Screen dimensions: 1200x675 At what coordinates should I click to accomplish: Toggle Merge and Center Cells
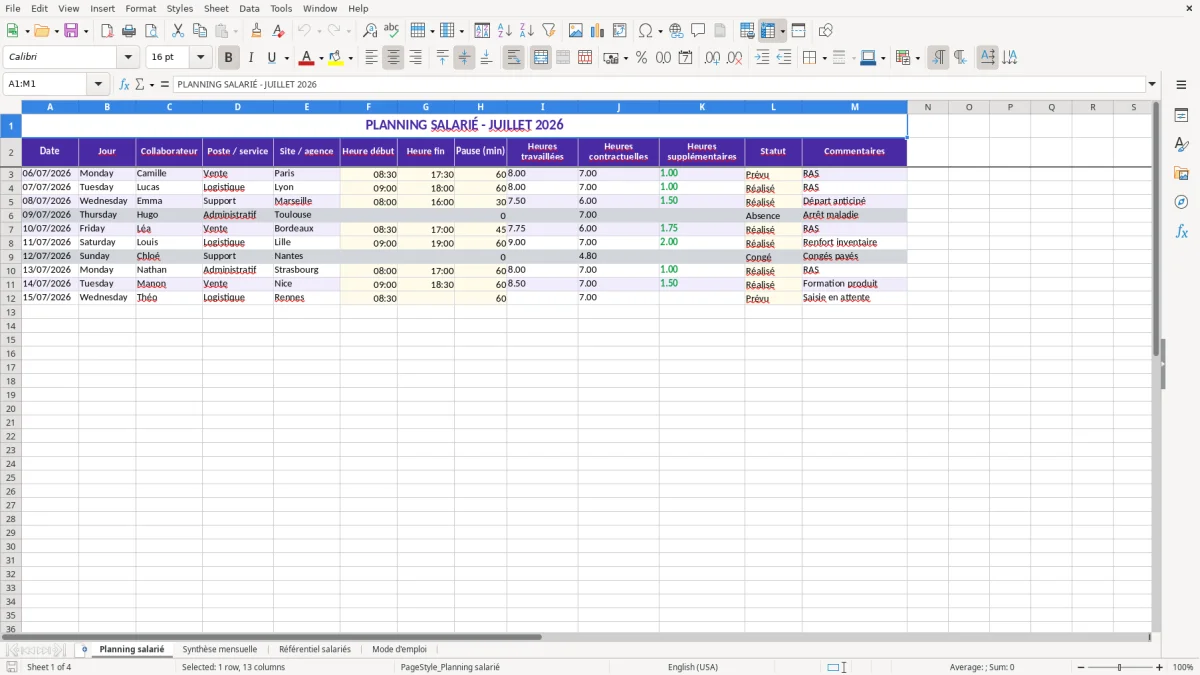coord(541,58)
